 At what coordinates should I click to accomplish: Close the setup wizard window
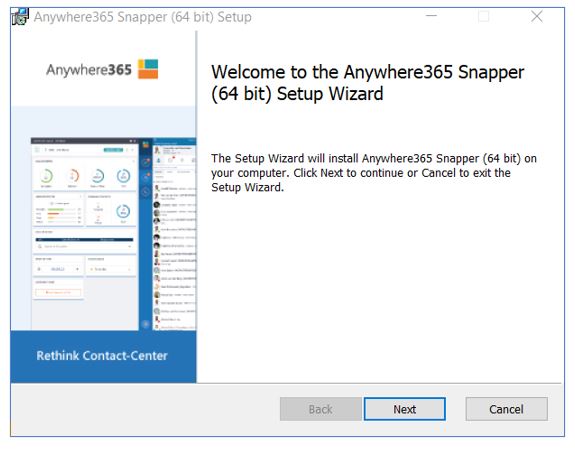click(536, 16)
